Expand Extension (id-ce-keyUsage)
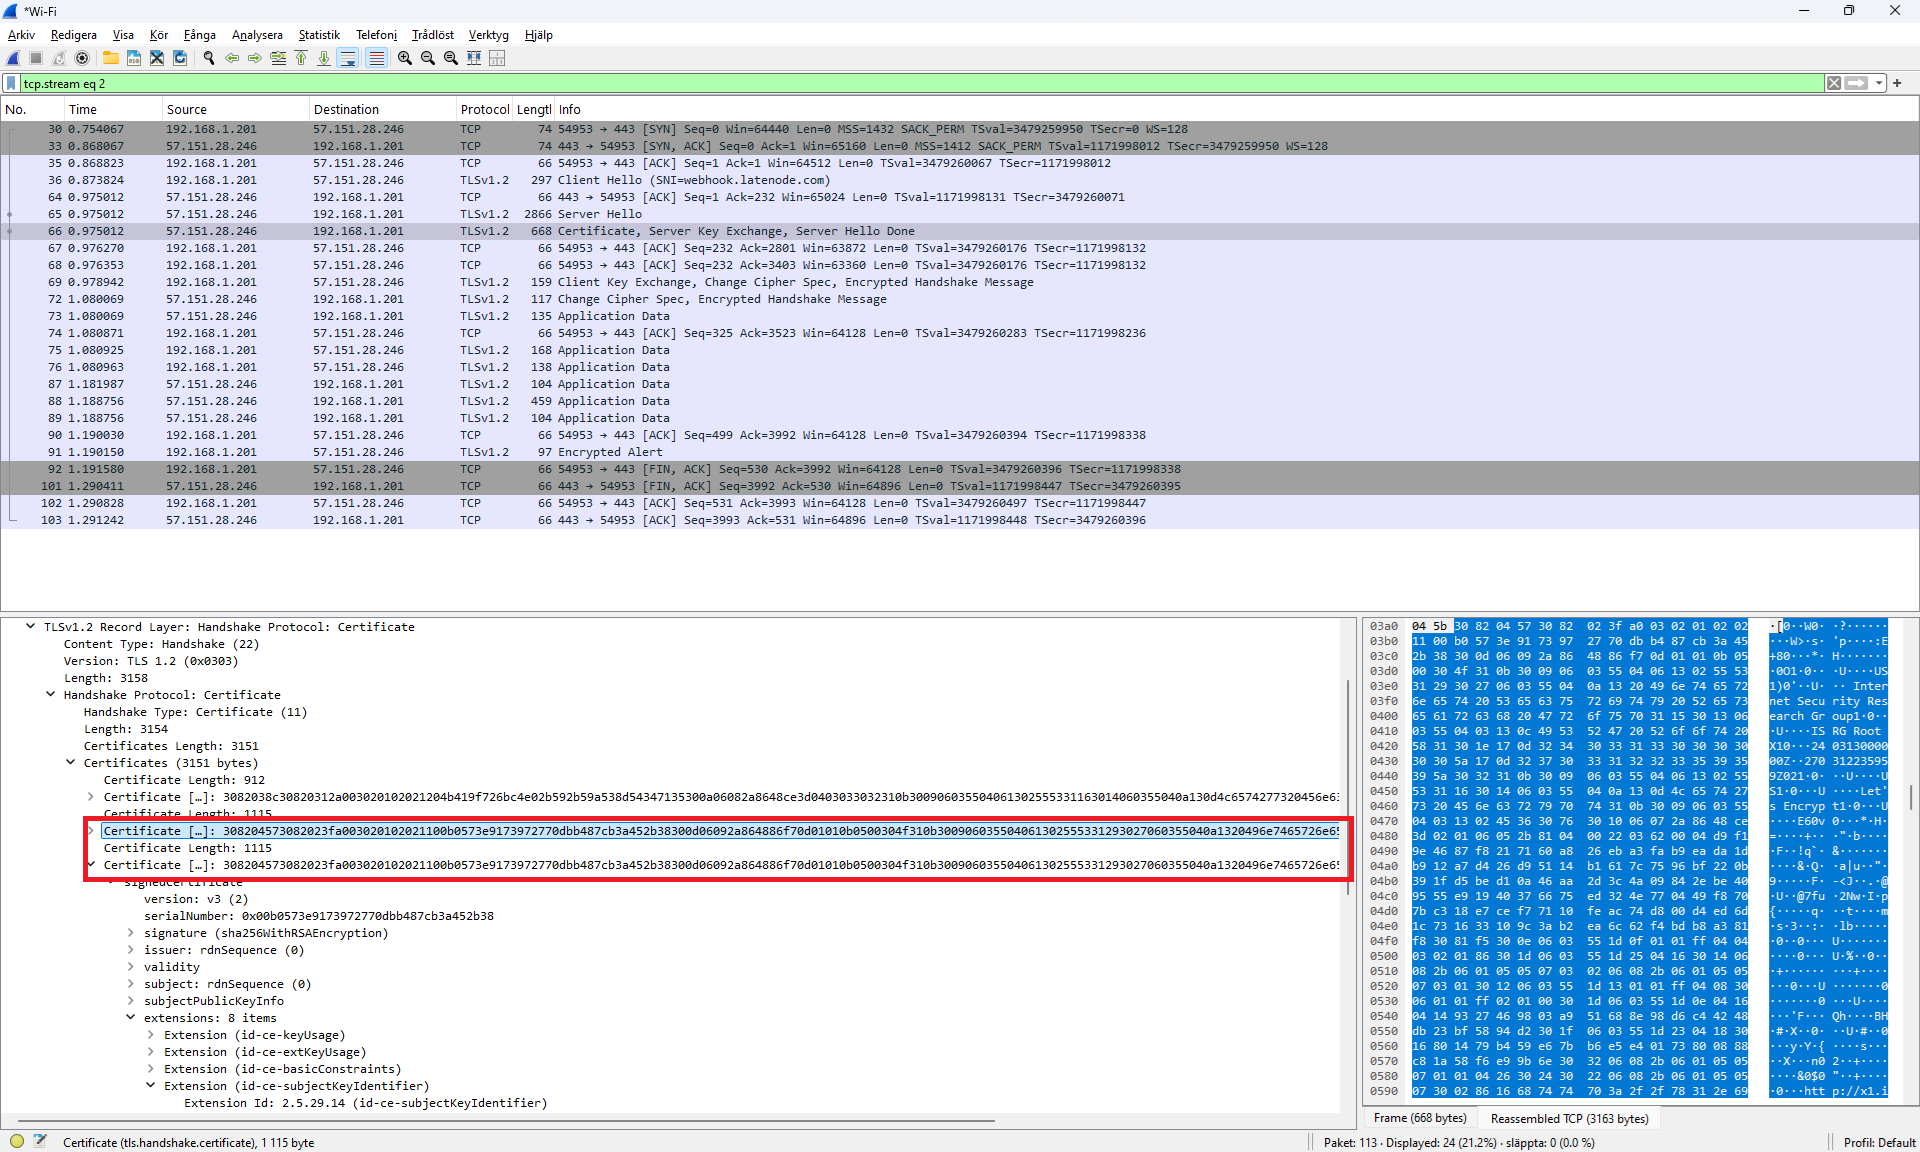Screen dimensions: 1920x1152 click(x=150, y=1035)
